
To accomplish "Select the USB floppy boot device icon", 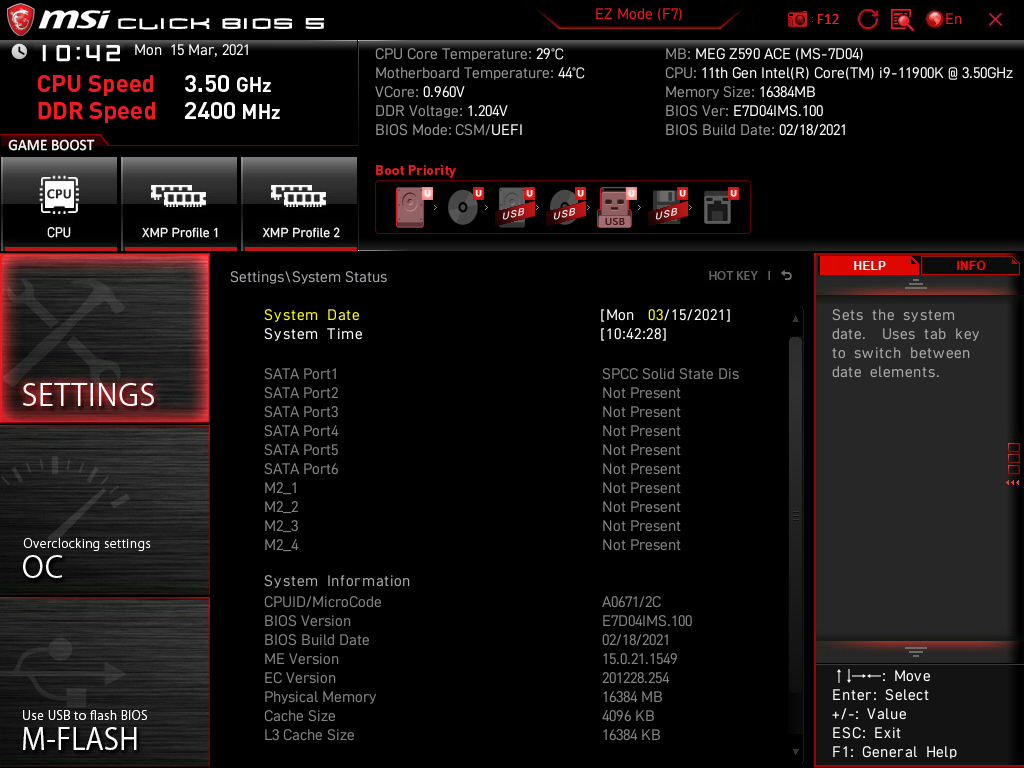I will 668,207.
